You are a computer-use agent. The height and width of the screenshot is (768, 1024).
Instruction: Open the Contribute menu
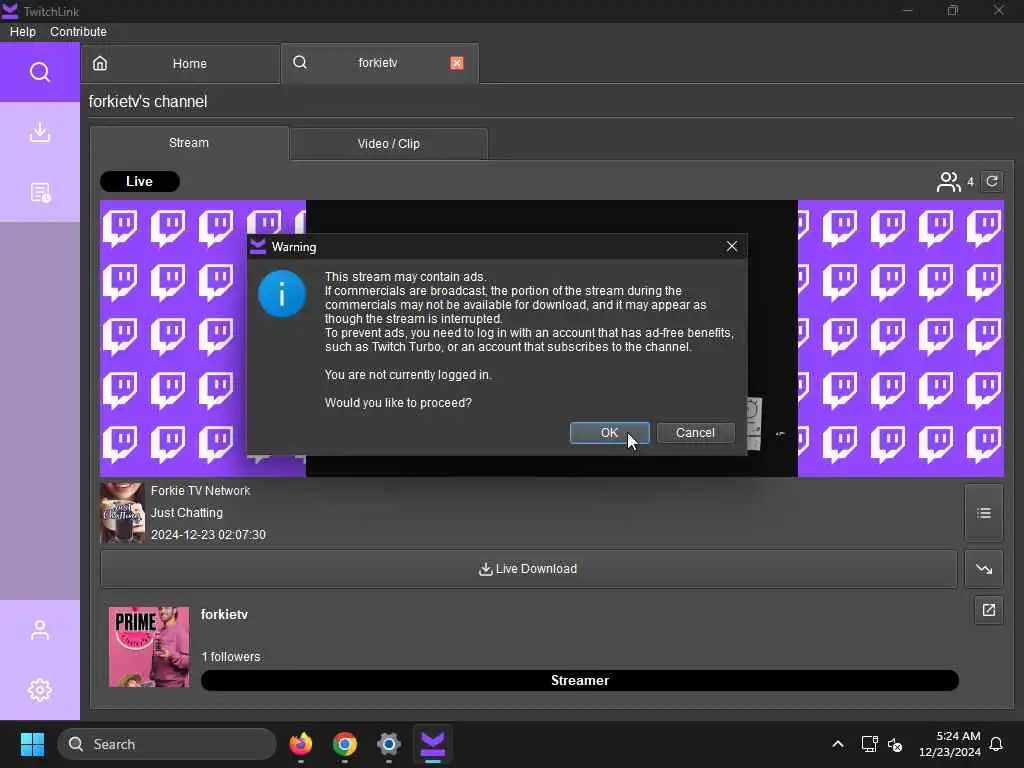click(x=78, y=31)
